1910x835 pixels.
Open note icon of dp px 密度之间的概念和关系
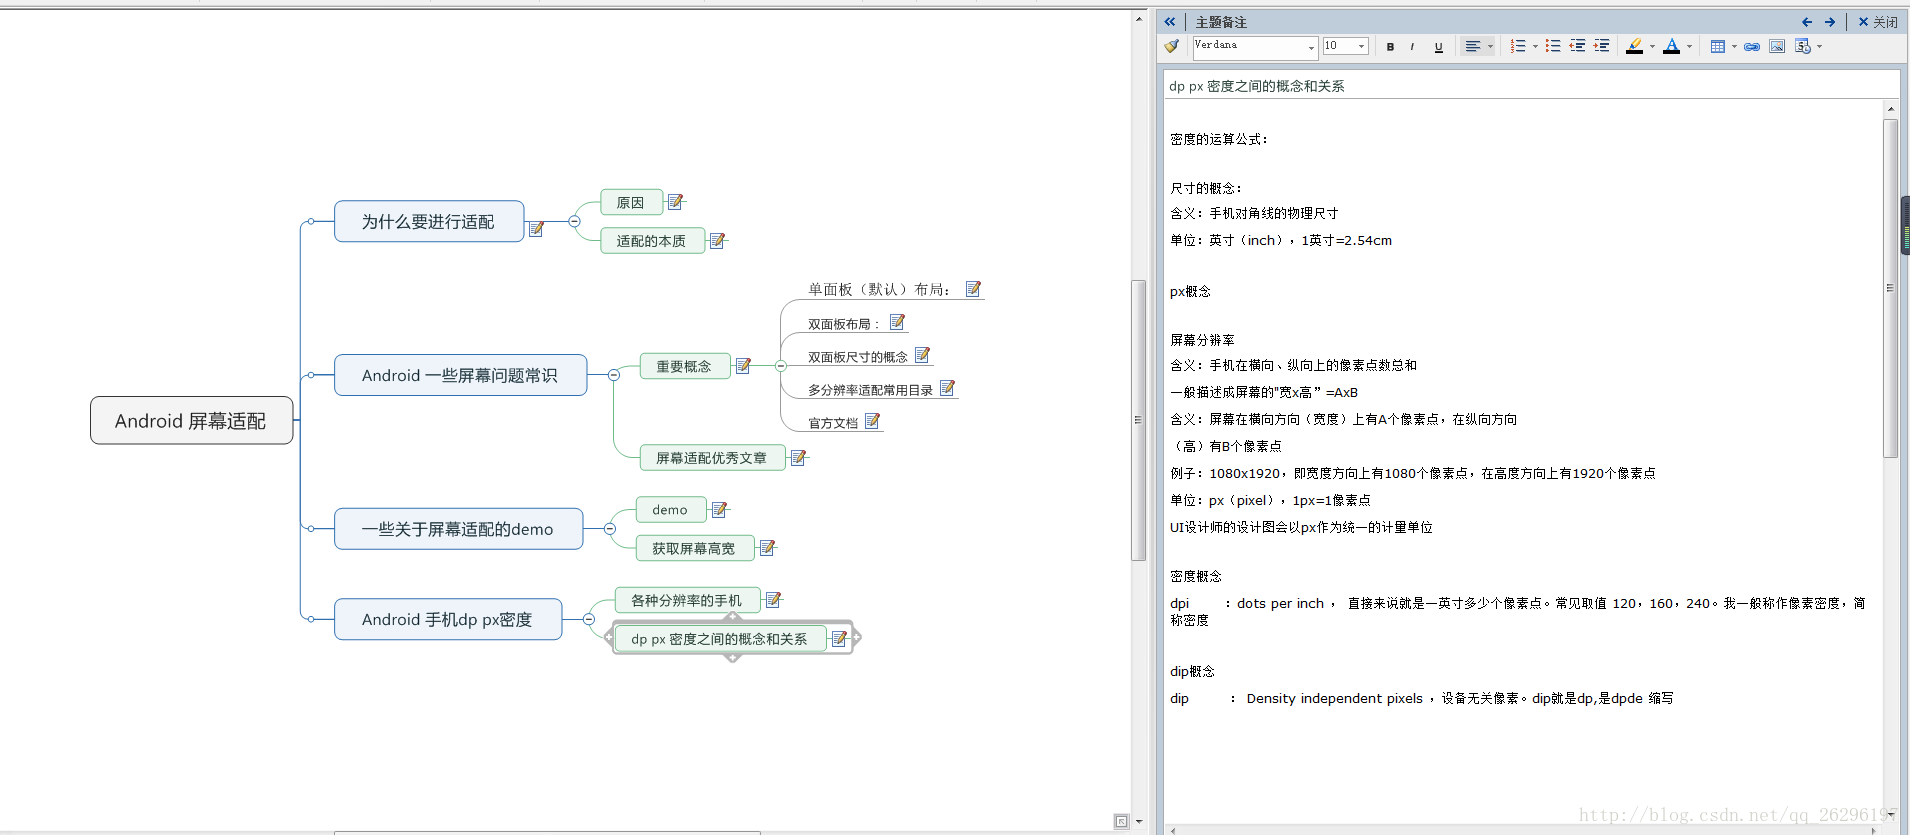839,638
